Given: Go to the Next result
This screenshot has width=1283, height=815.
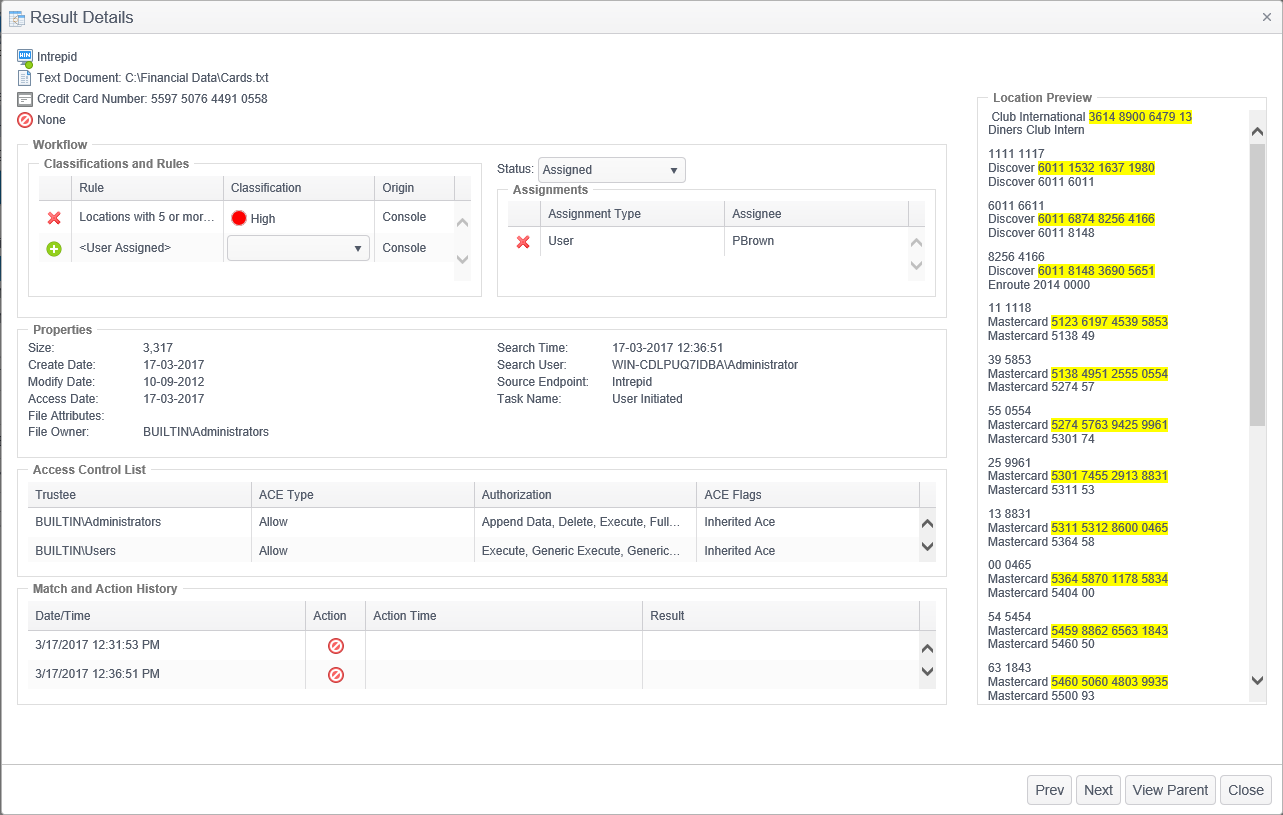Looking at the screenshot, I should point(1098,790).
